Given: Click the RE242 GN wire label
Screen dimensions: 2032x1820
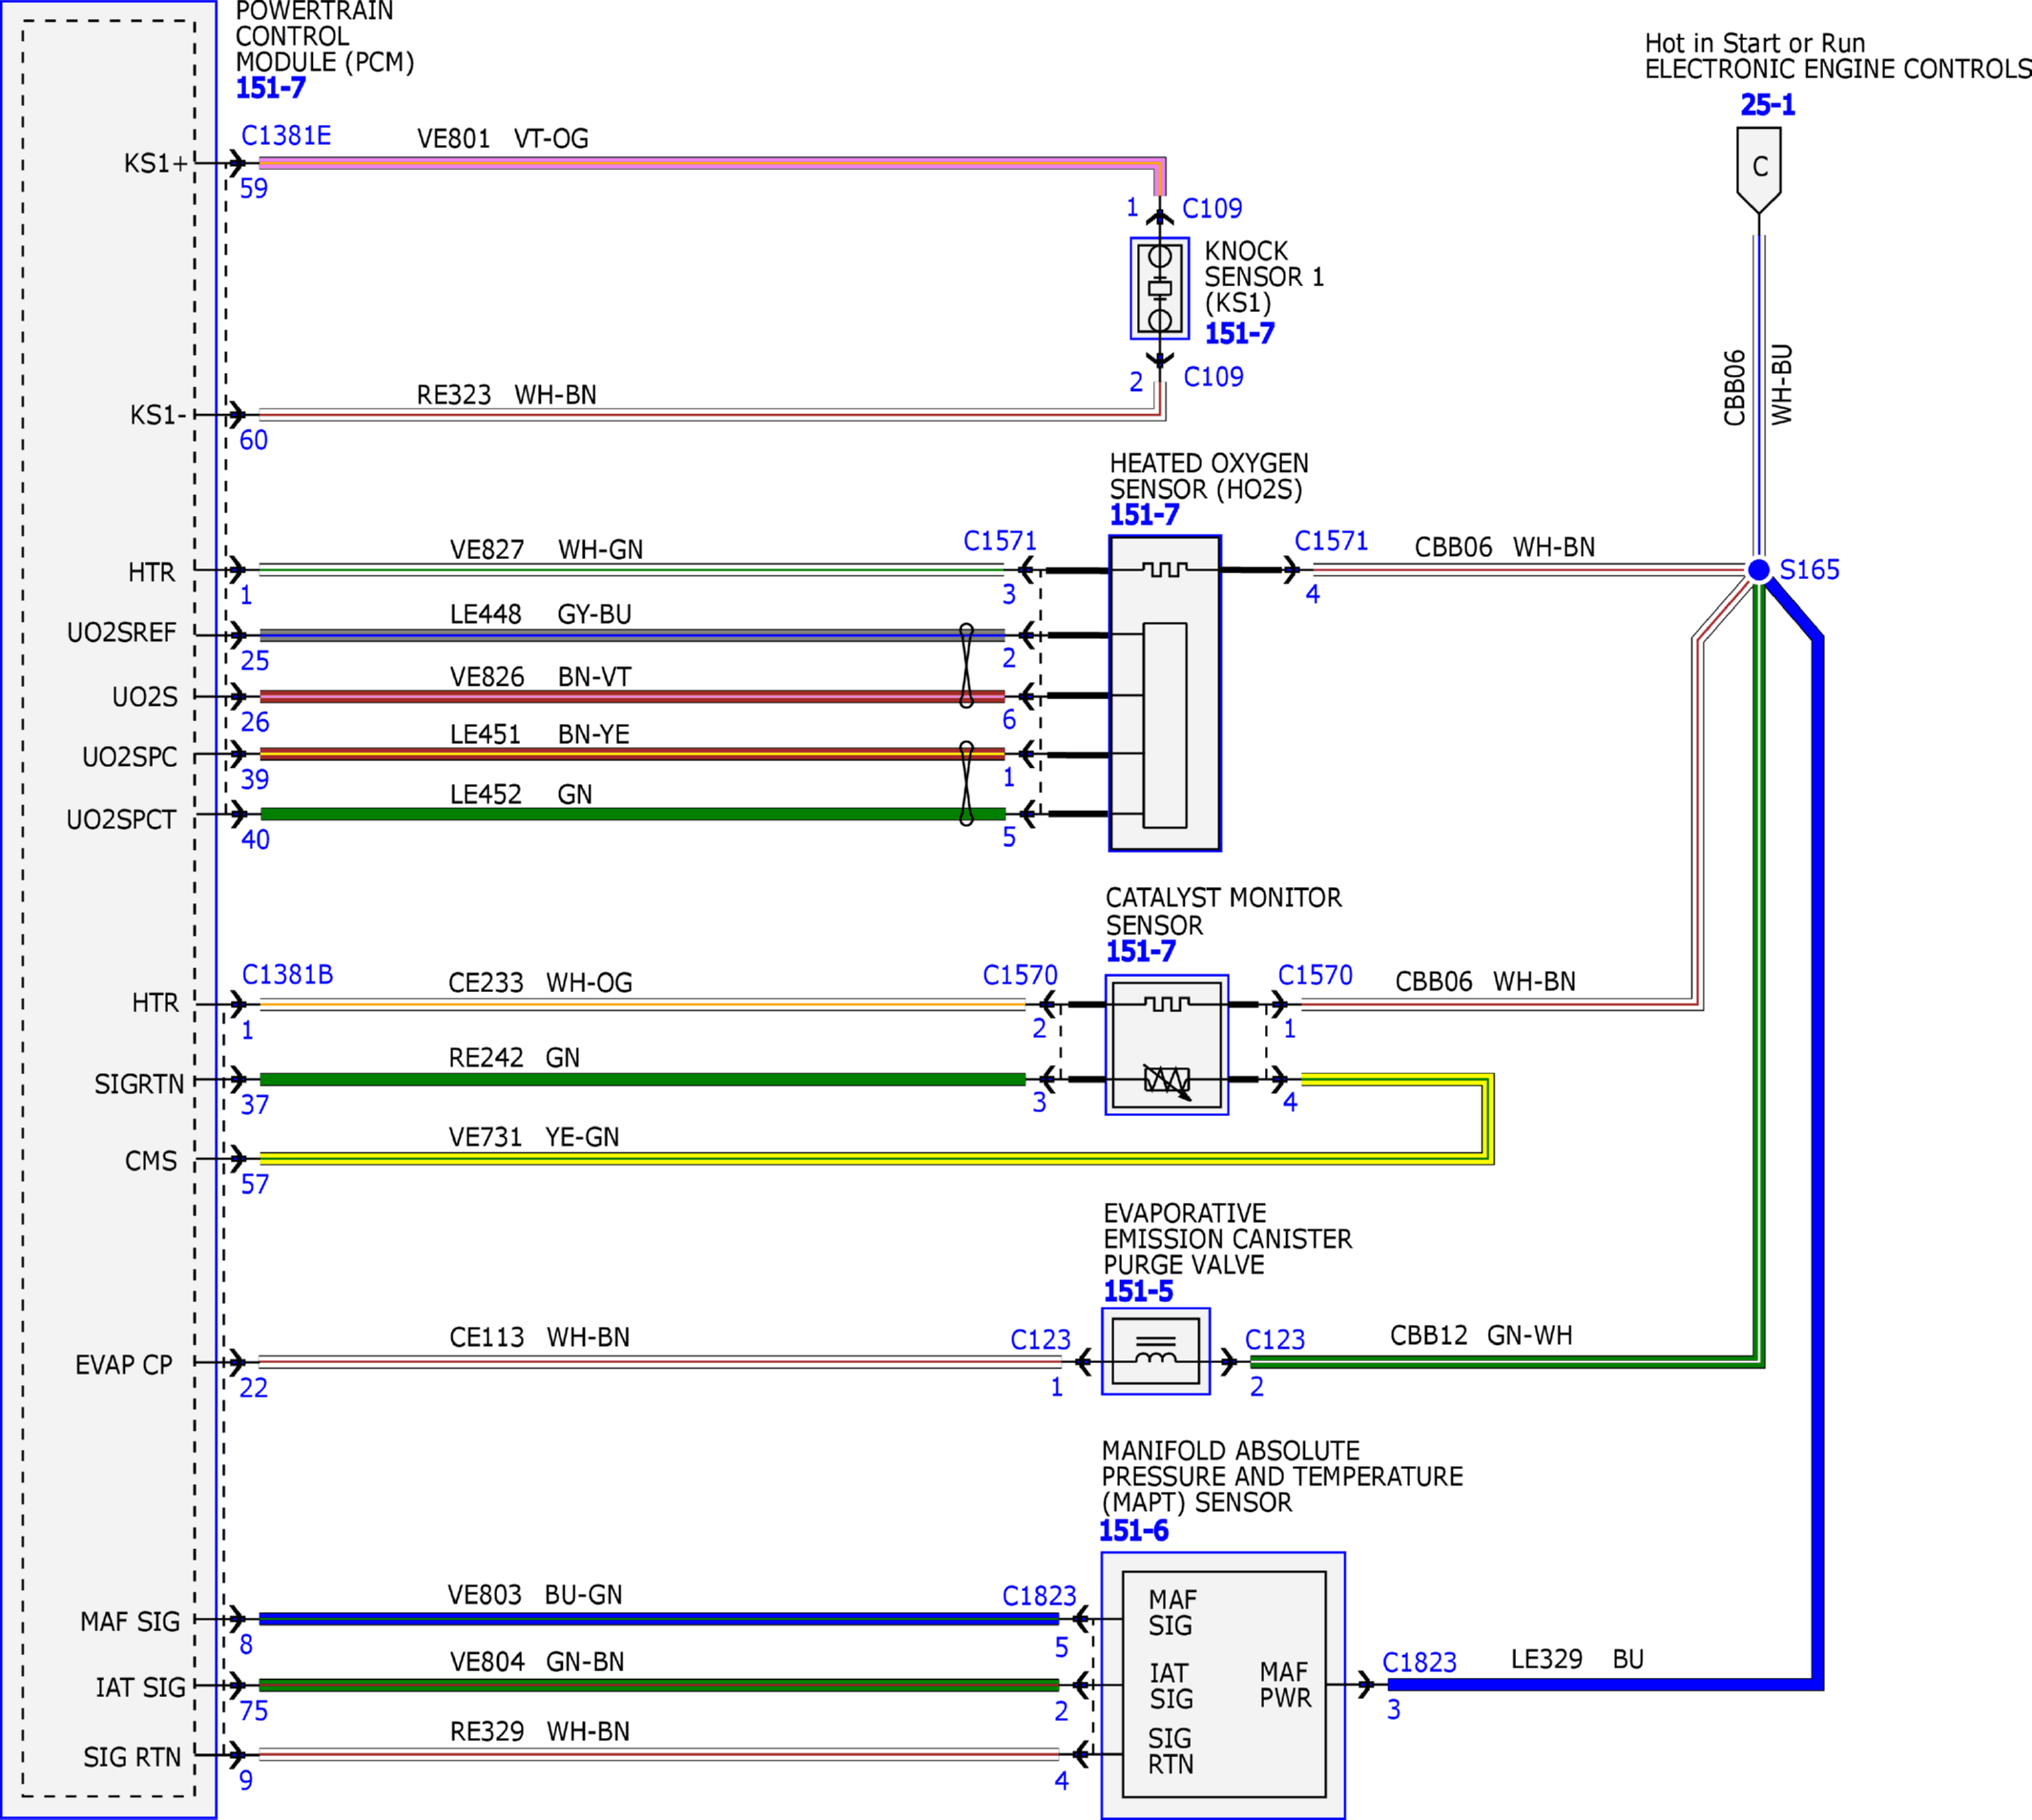Looking at the screenshot, I should 514,1057.
